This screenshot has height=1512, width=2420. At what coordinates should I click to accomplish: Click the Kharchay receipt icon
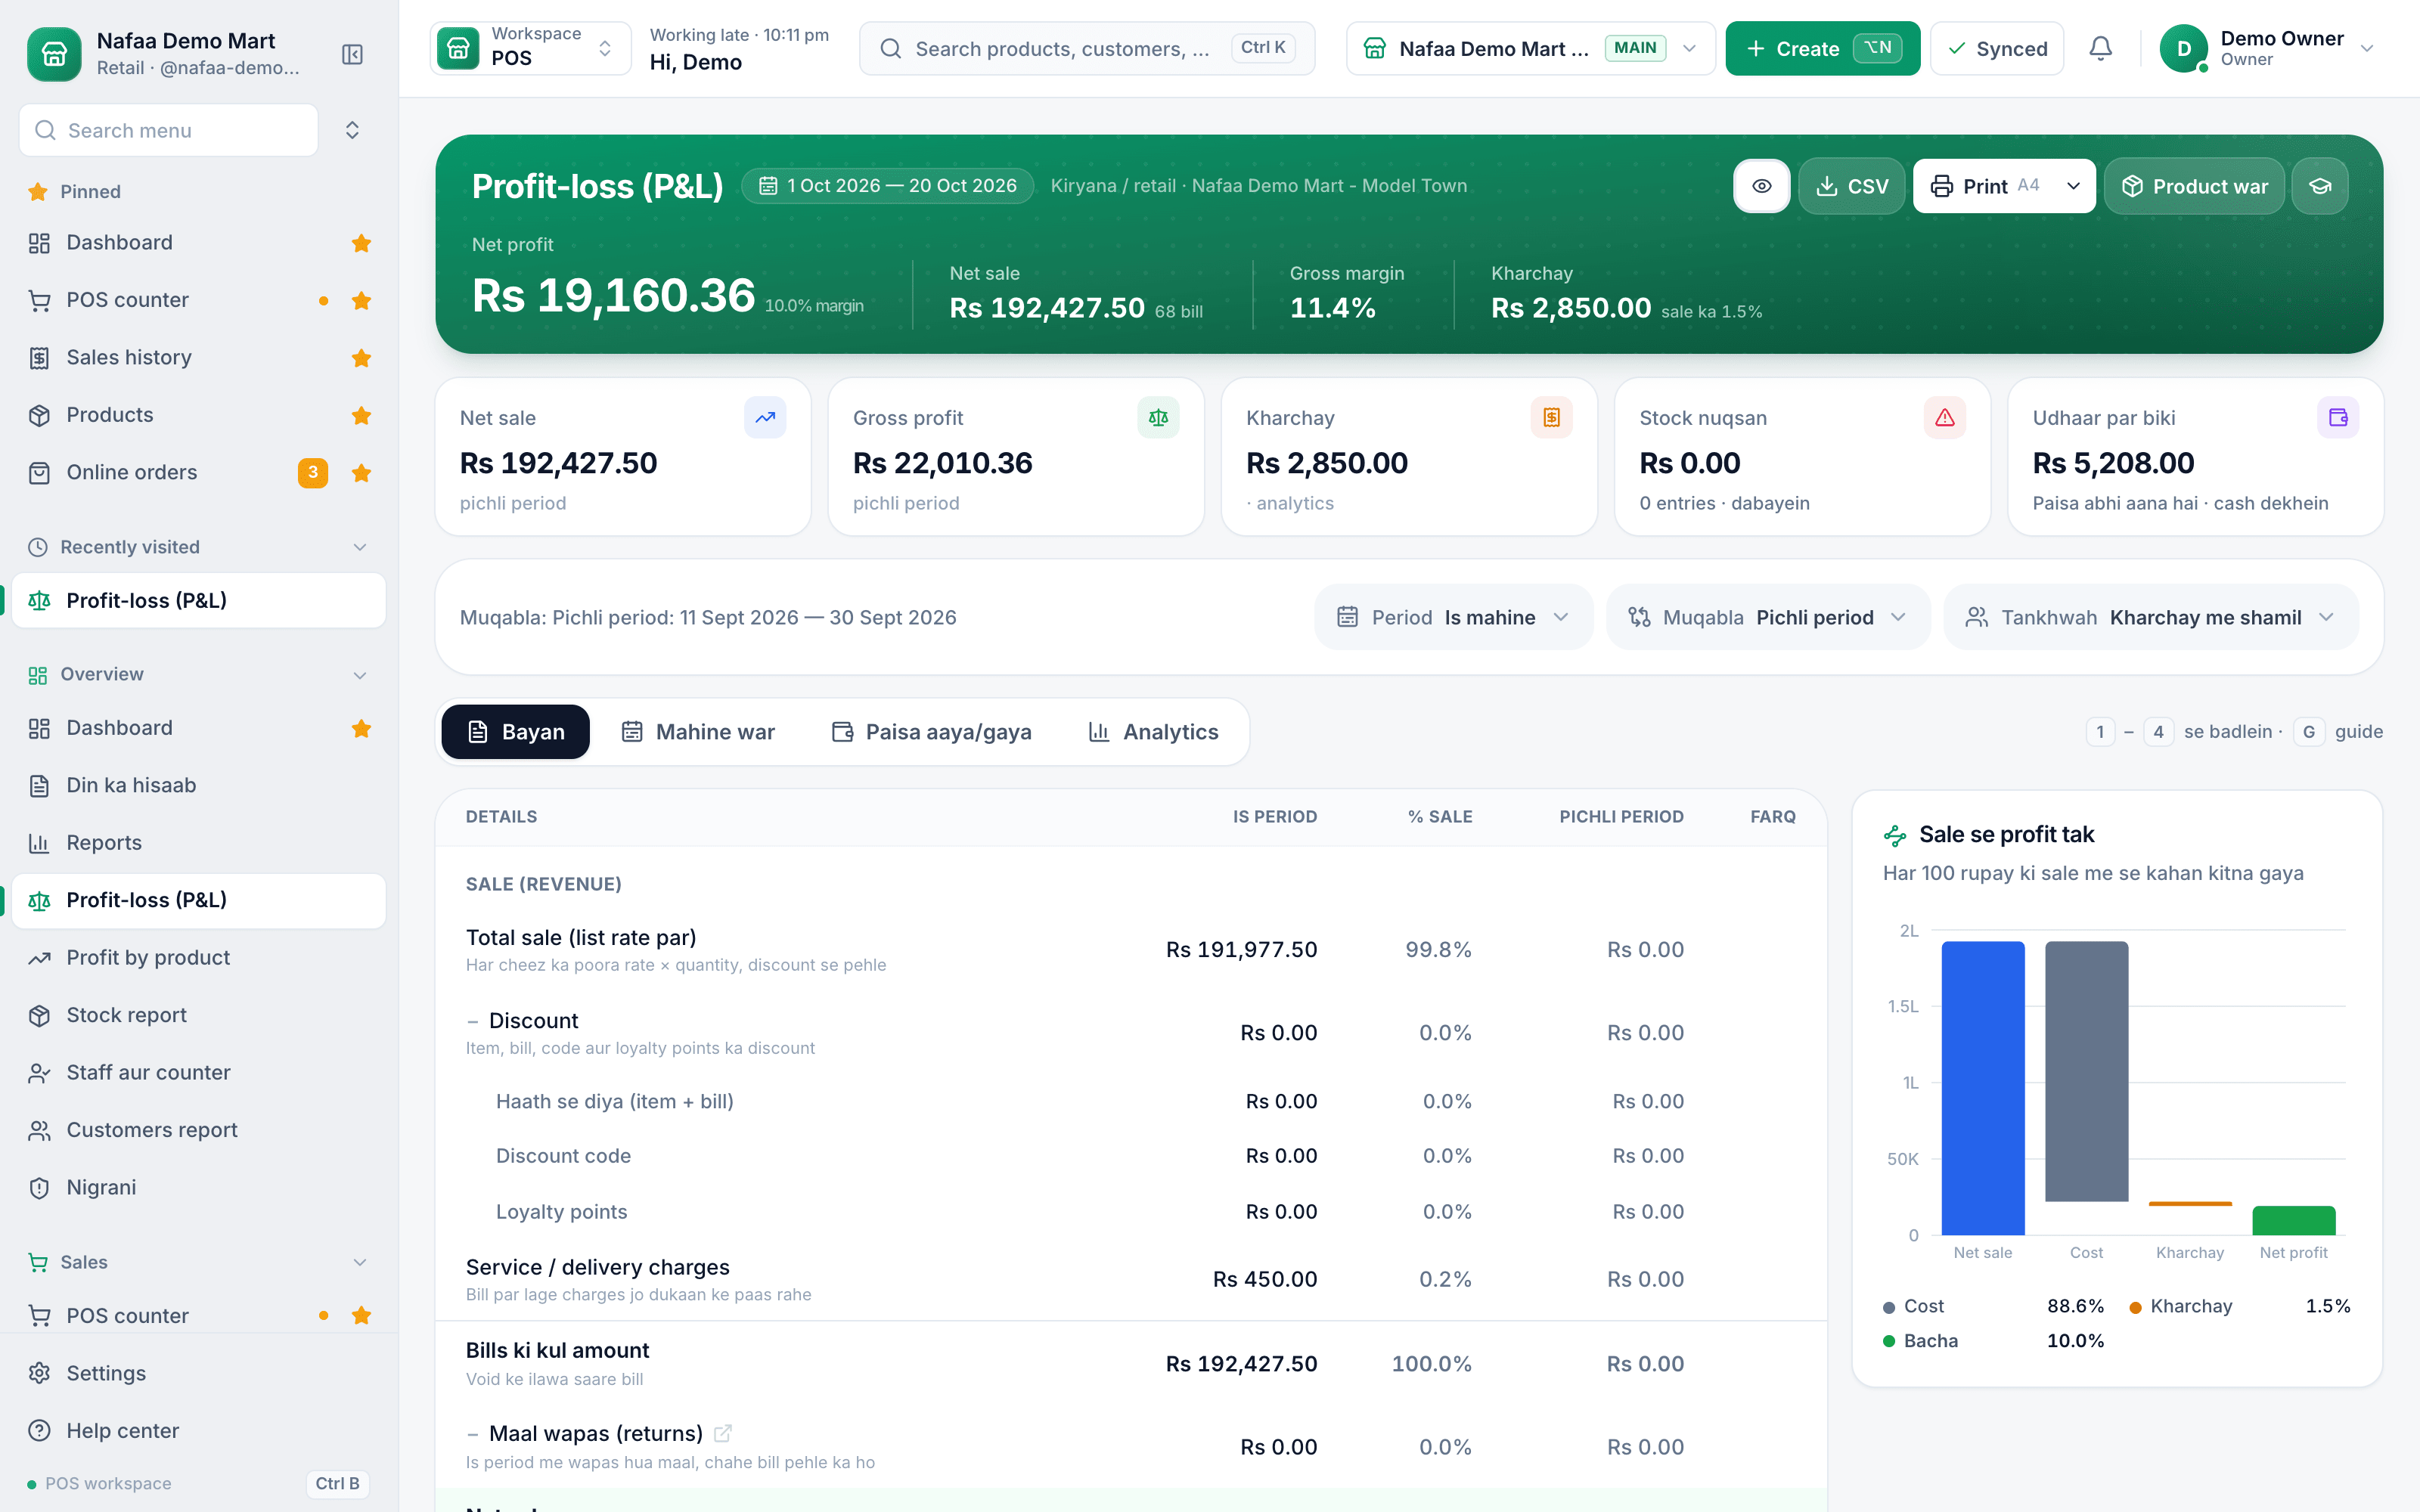coord(1551,418)
